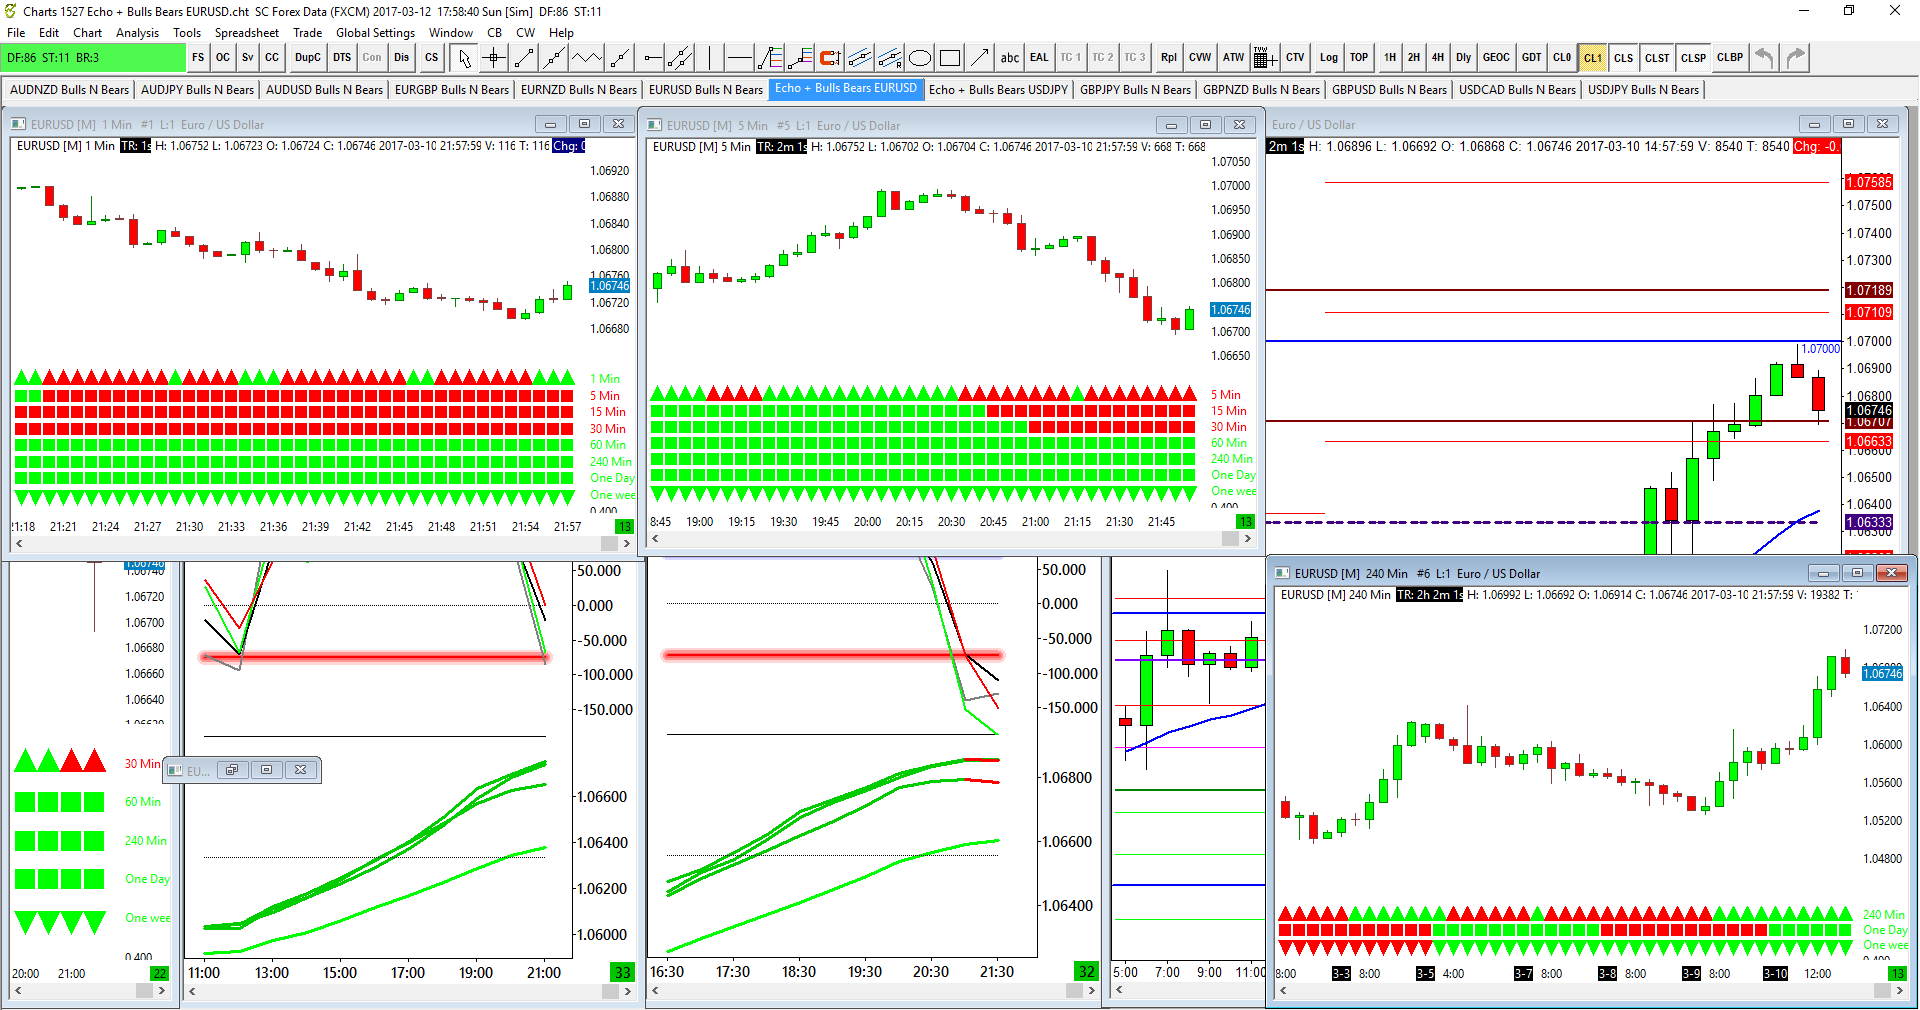Select the arrow drawing tool

980,58
